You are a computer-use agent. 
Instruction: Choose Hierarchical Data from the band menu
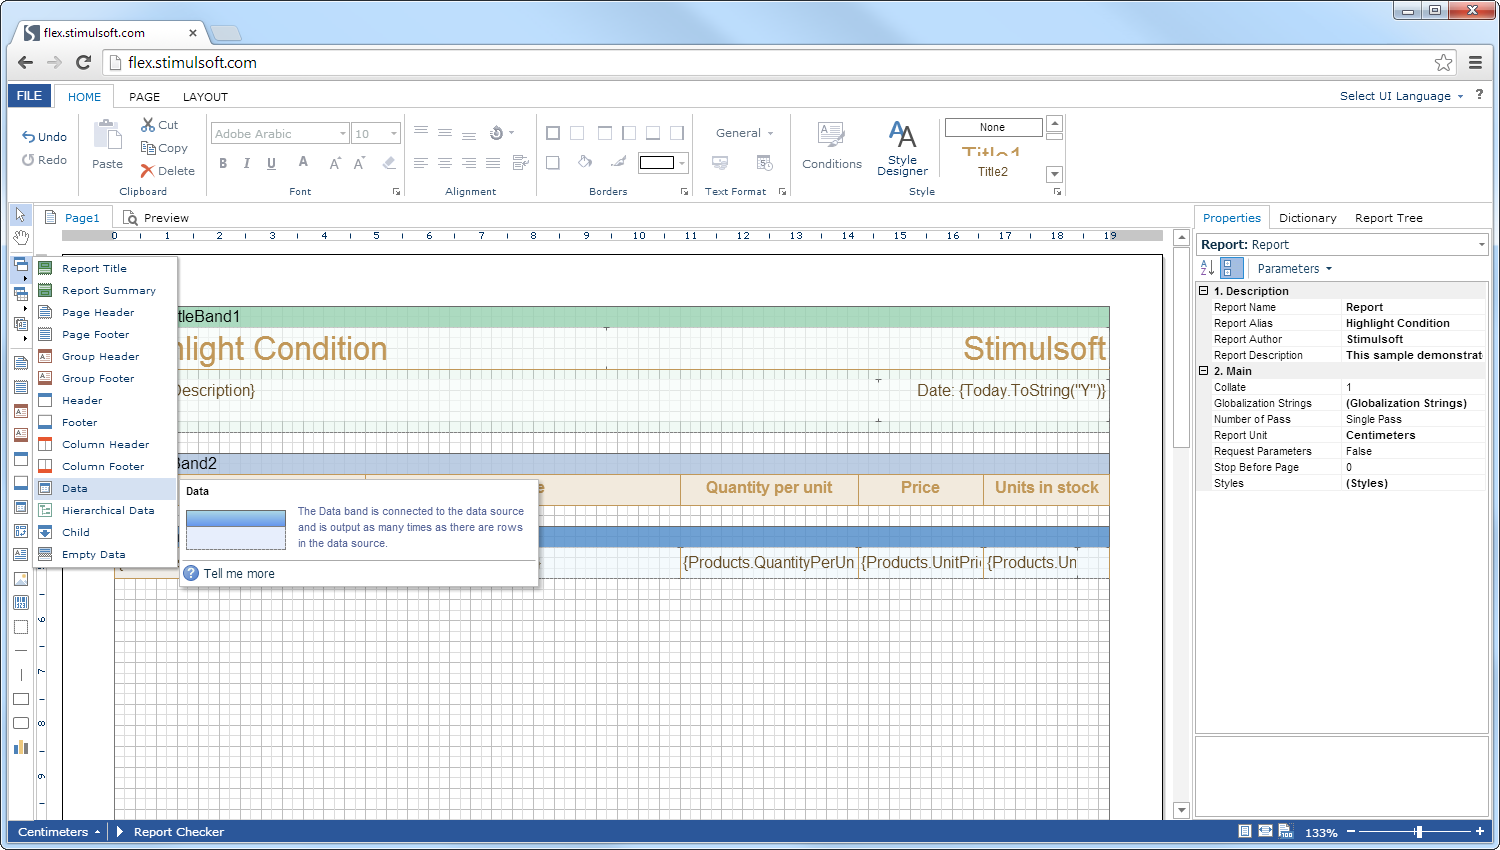coord(107,510)
